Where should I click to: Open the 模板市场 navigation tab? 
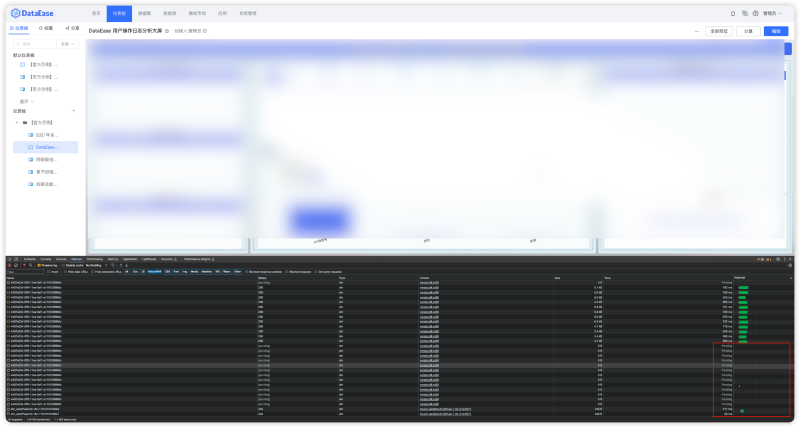point(197,13)
